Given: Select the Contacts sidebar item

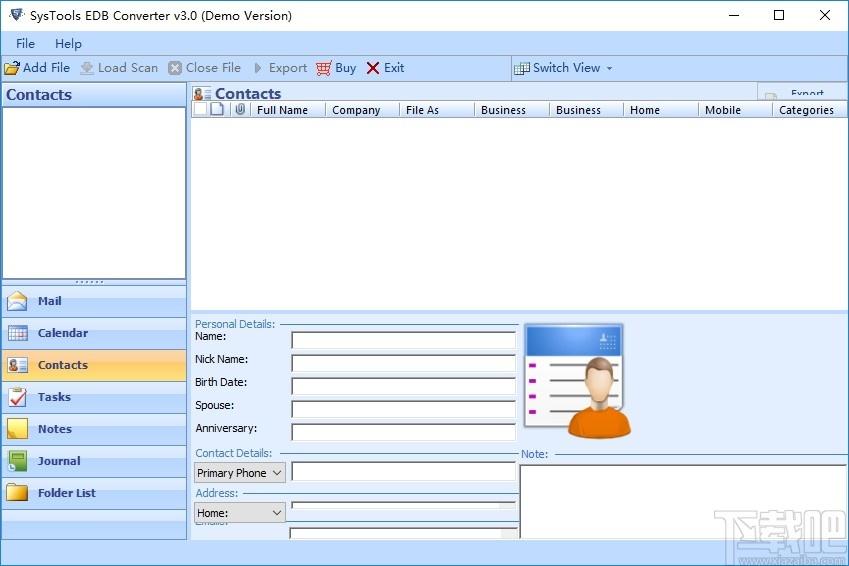Looking at the screenshot, I should click(x=94, y=365).
